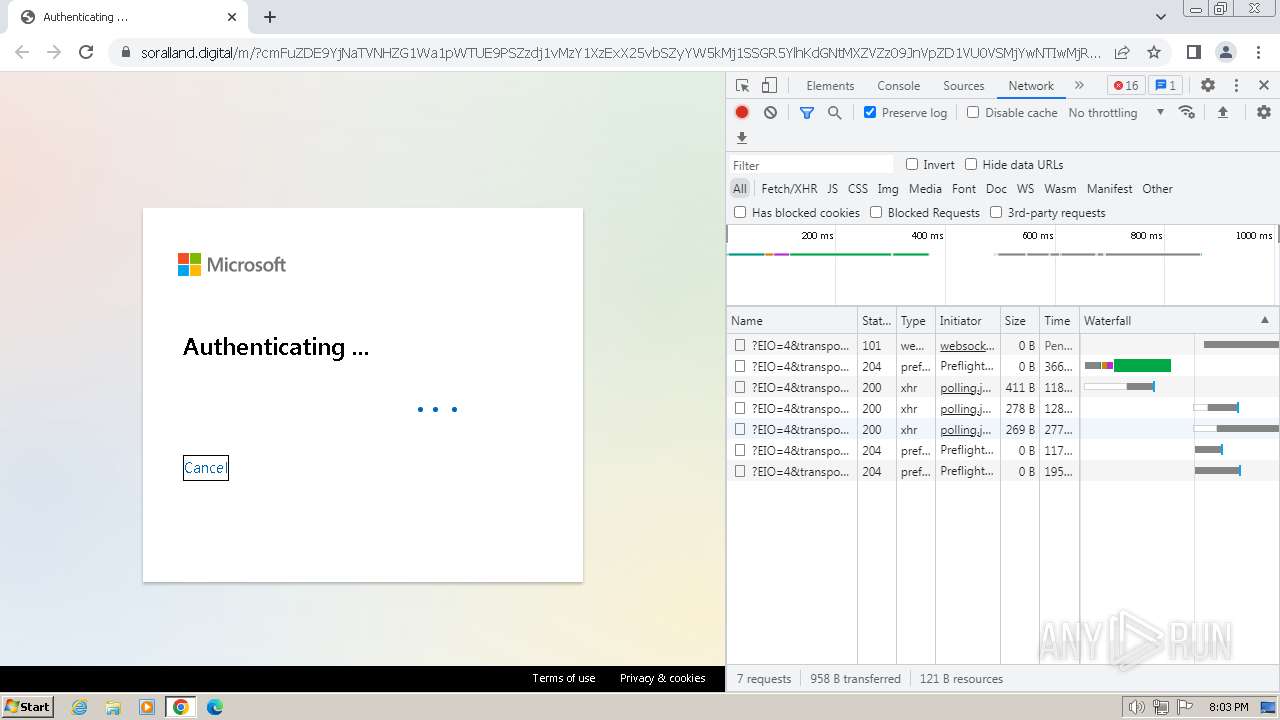Screen dimensions: 1280x720
Task: Select the 278 B xhr request row
Action: coord(1003,408)
